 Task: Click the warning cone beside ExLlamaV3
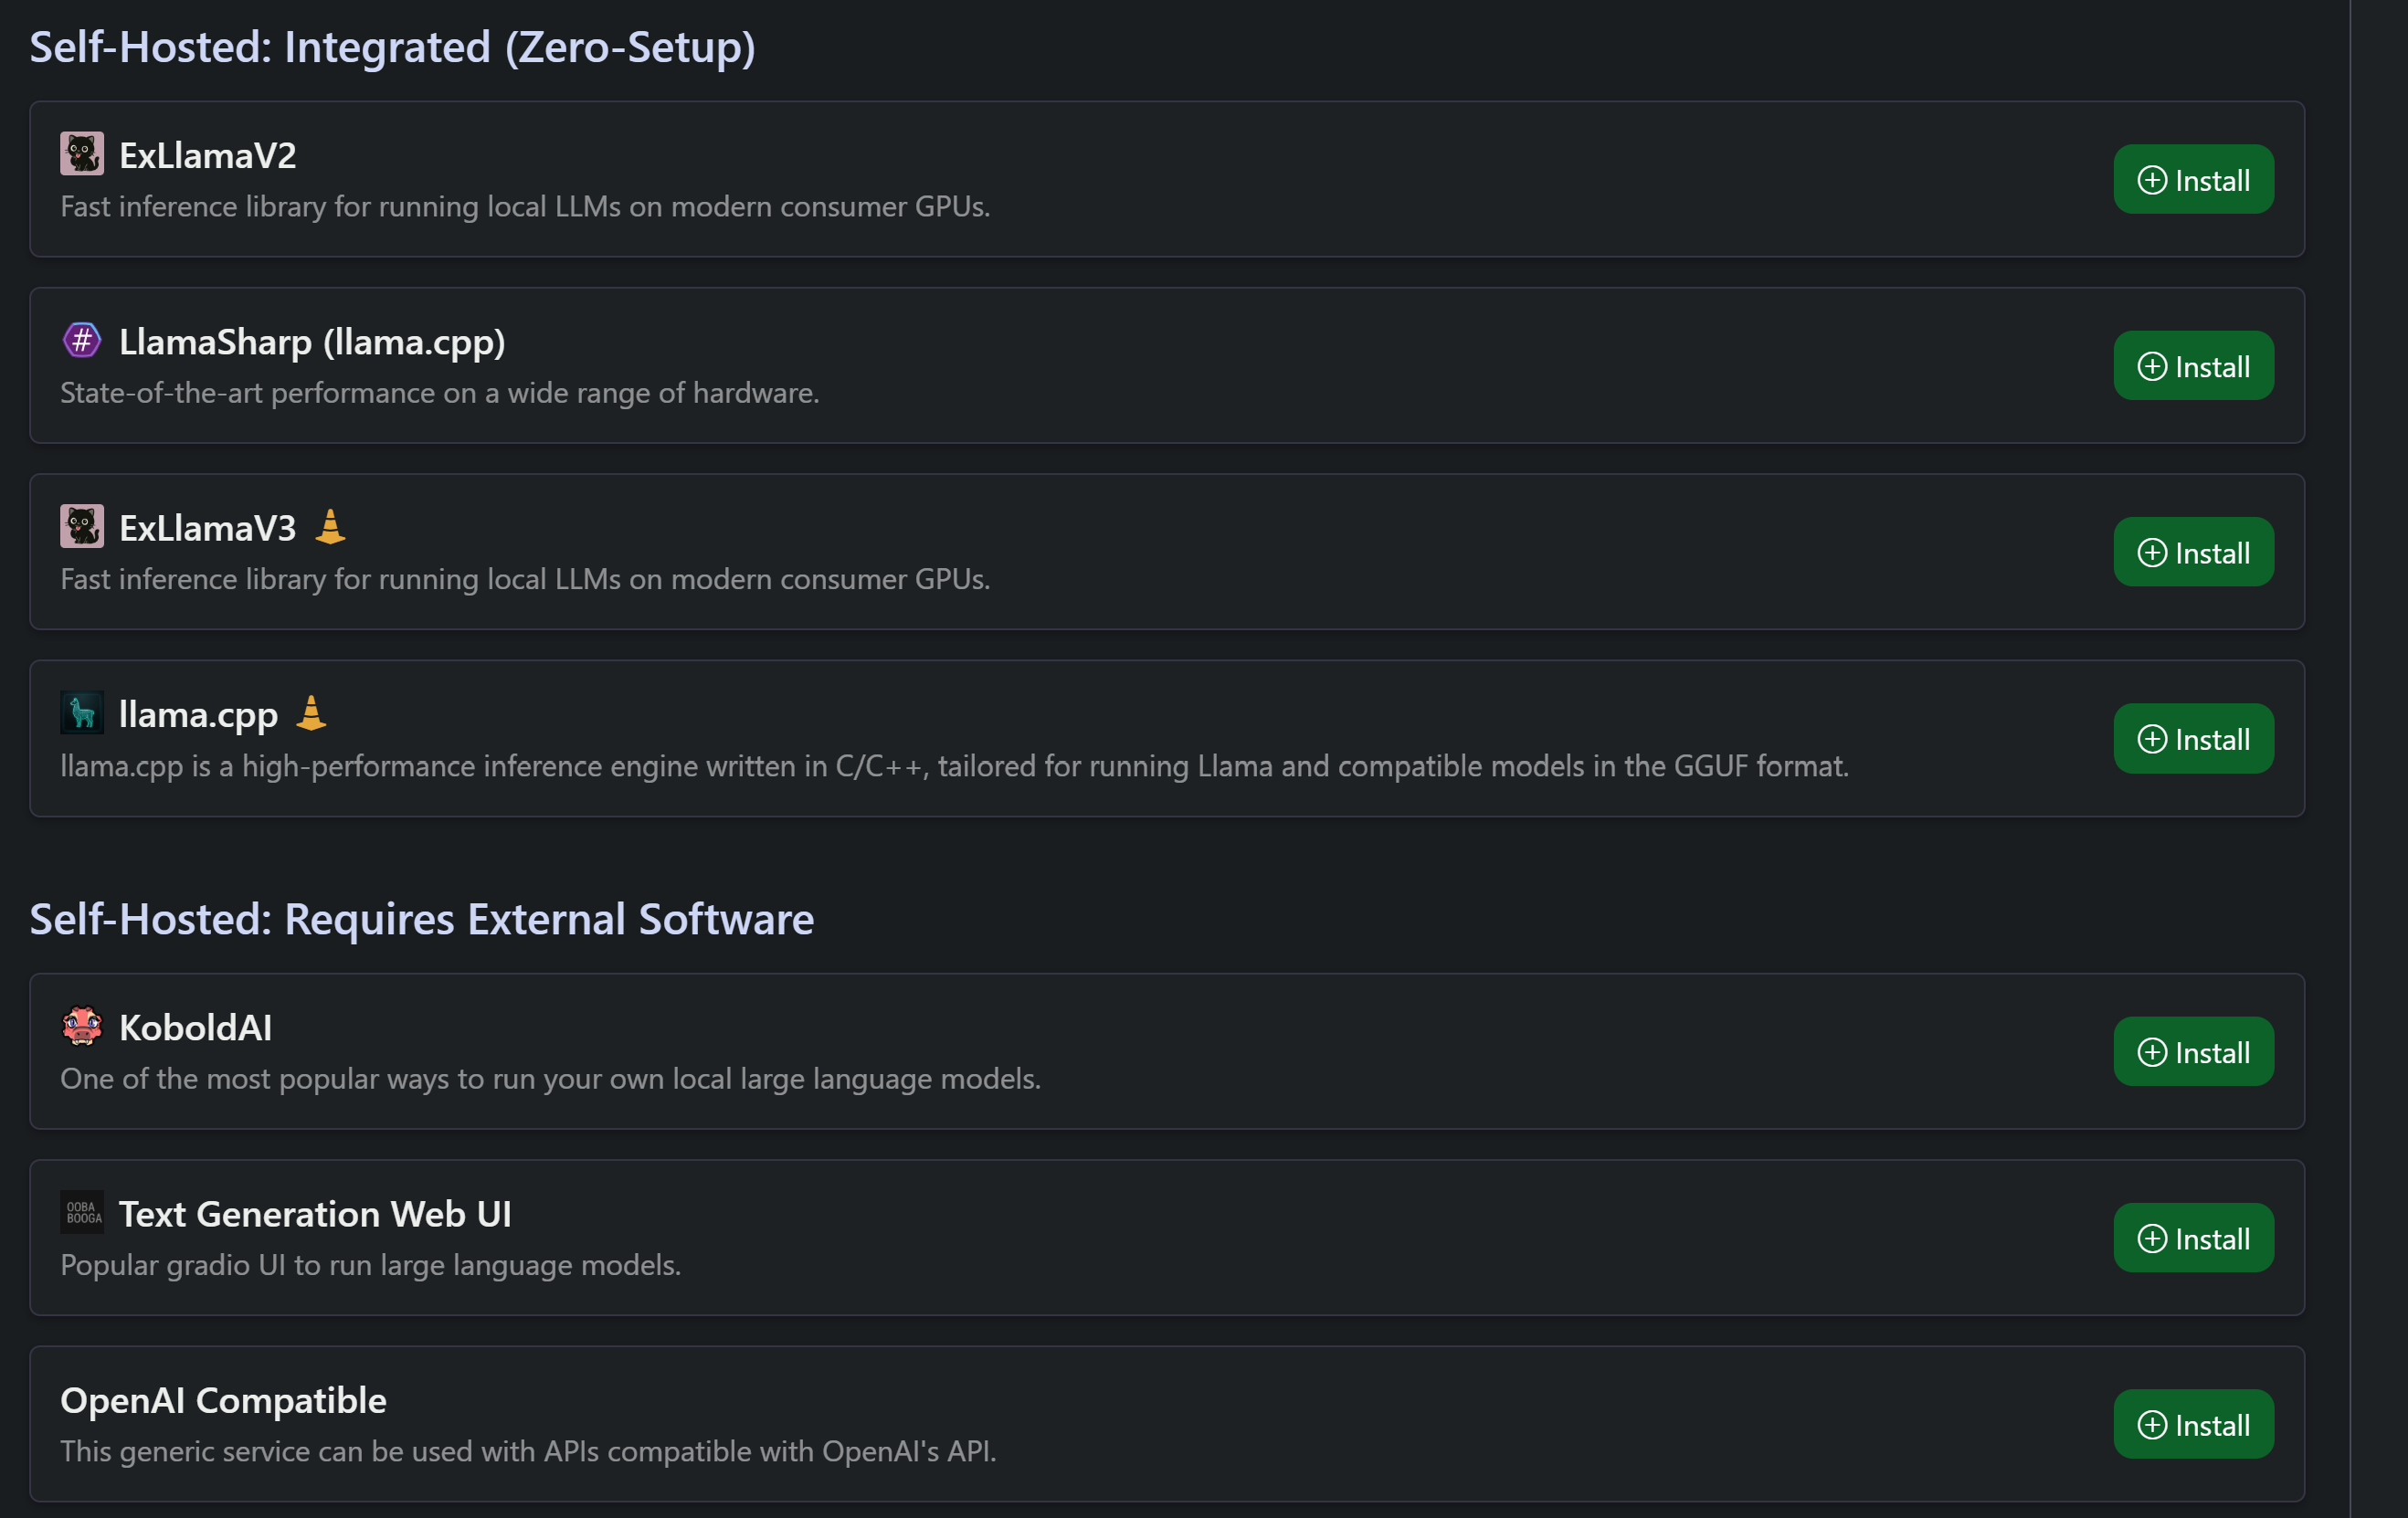tap(330, 526)
